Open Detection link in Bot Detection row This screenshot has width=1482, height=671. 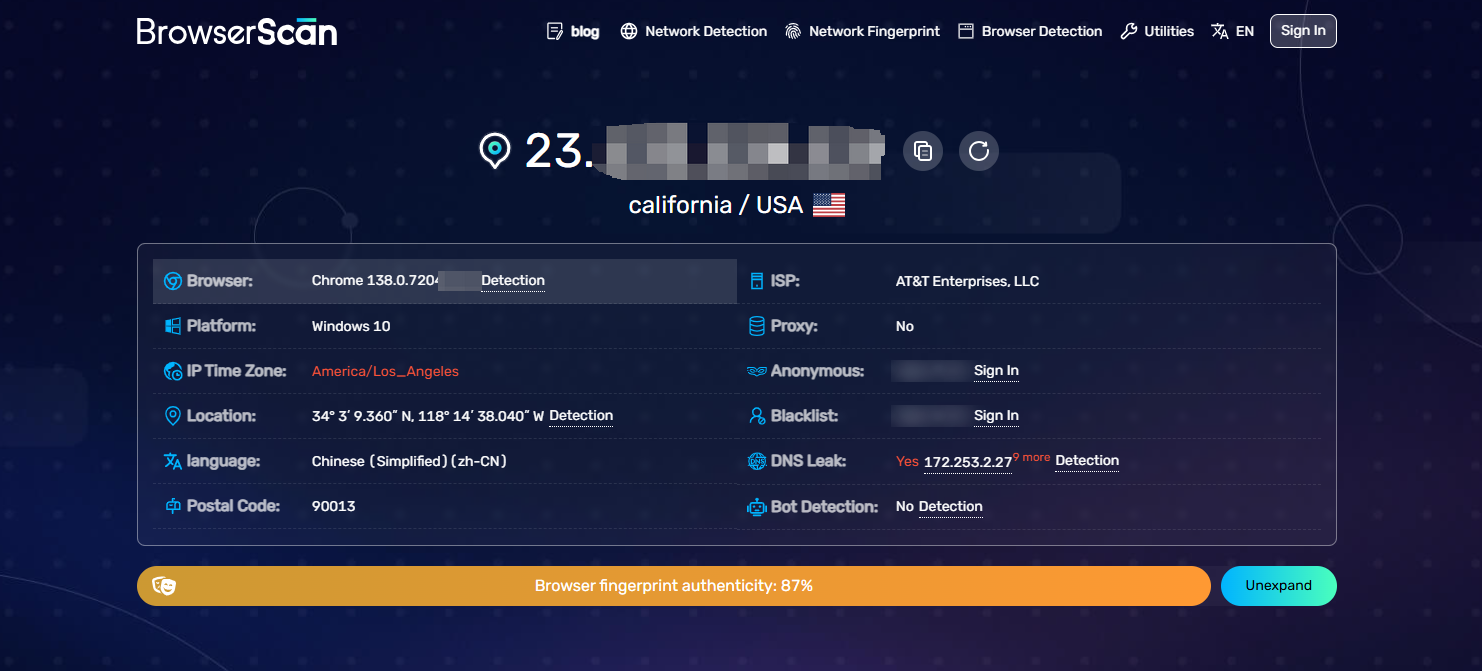950,507
